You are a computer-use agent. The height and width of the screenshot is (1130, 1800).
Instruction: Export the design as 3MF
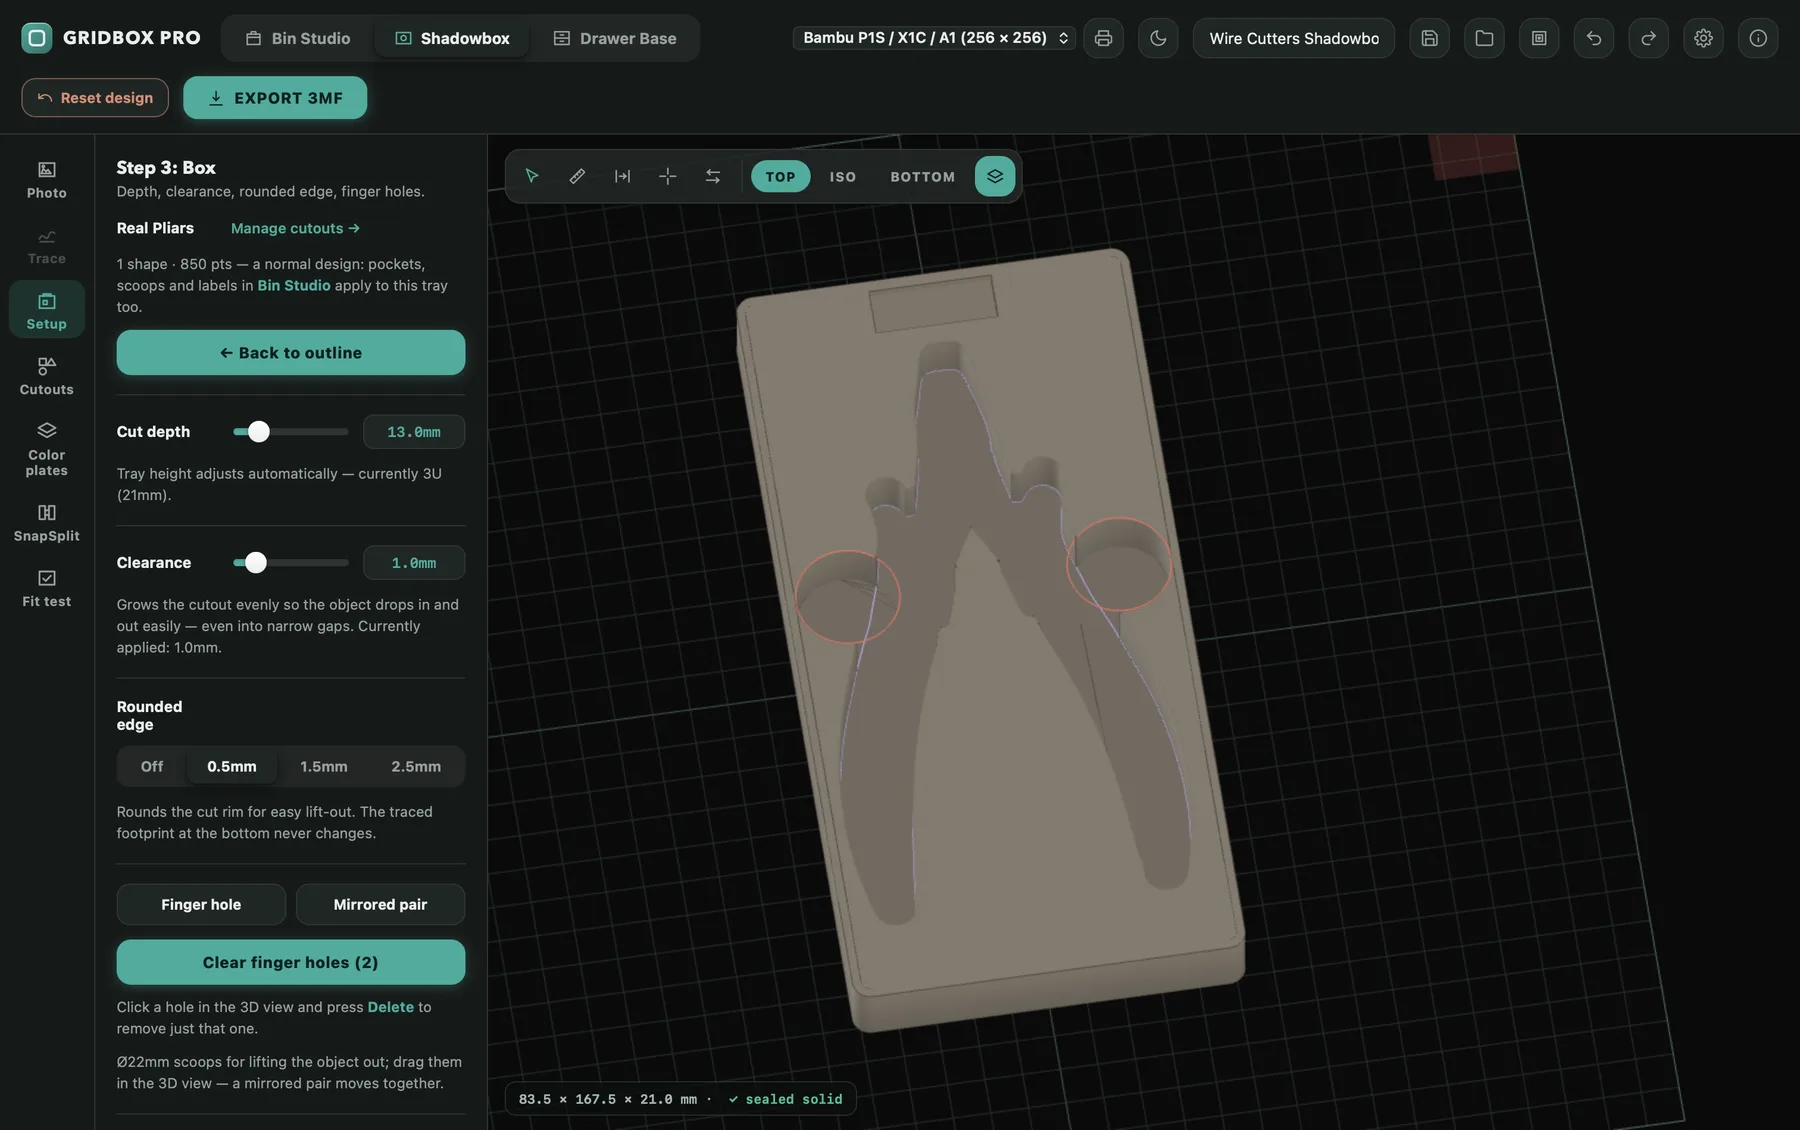click(x=275, y=98)
